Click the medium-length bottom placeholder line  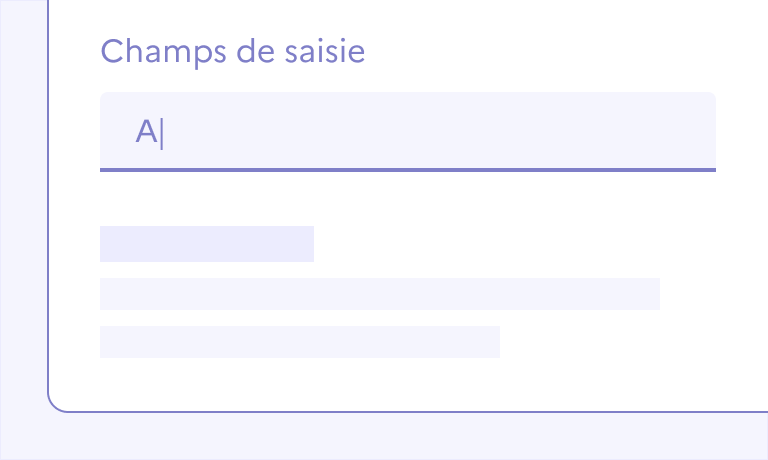[300, 342]
